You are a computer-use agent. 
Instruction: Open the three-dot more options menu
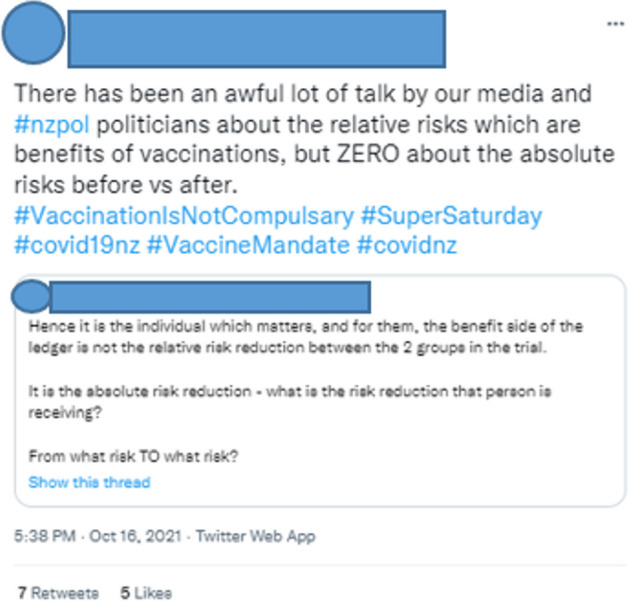point(615,24)
